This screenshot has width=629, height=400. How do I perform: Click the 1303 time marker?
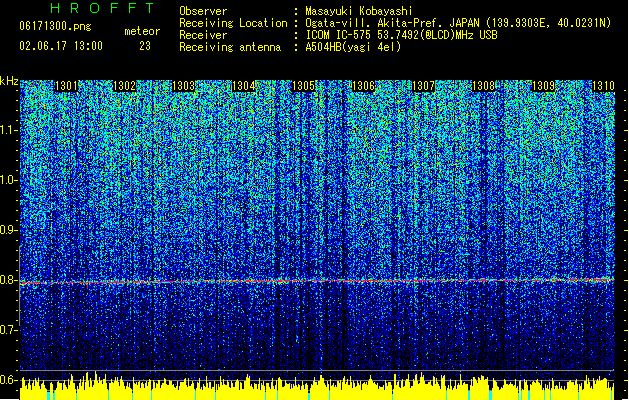[x=183, y=86]
